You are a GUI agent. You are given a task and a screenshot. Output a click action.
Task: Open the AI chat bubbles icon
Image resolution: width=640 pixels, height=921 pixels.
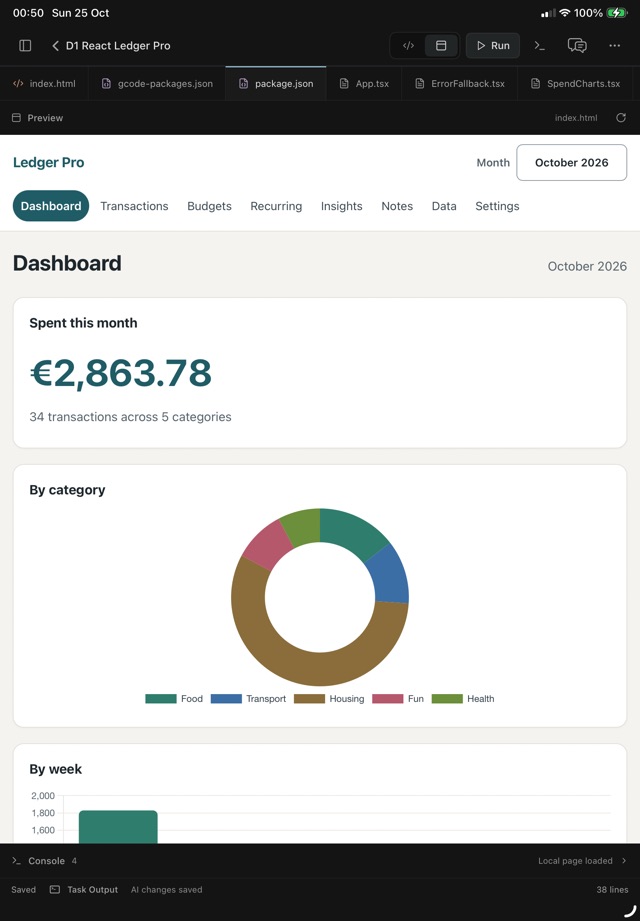pos(577,46)
